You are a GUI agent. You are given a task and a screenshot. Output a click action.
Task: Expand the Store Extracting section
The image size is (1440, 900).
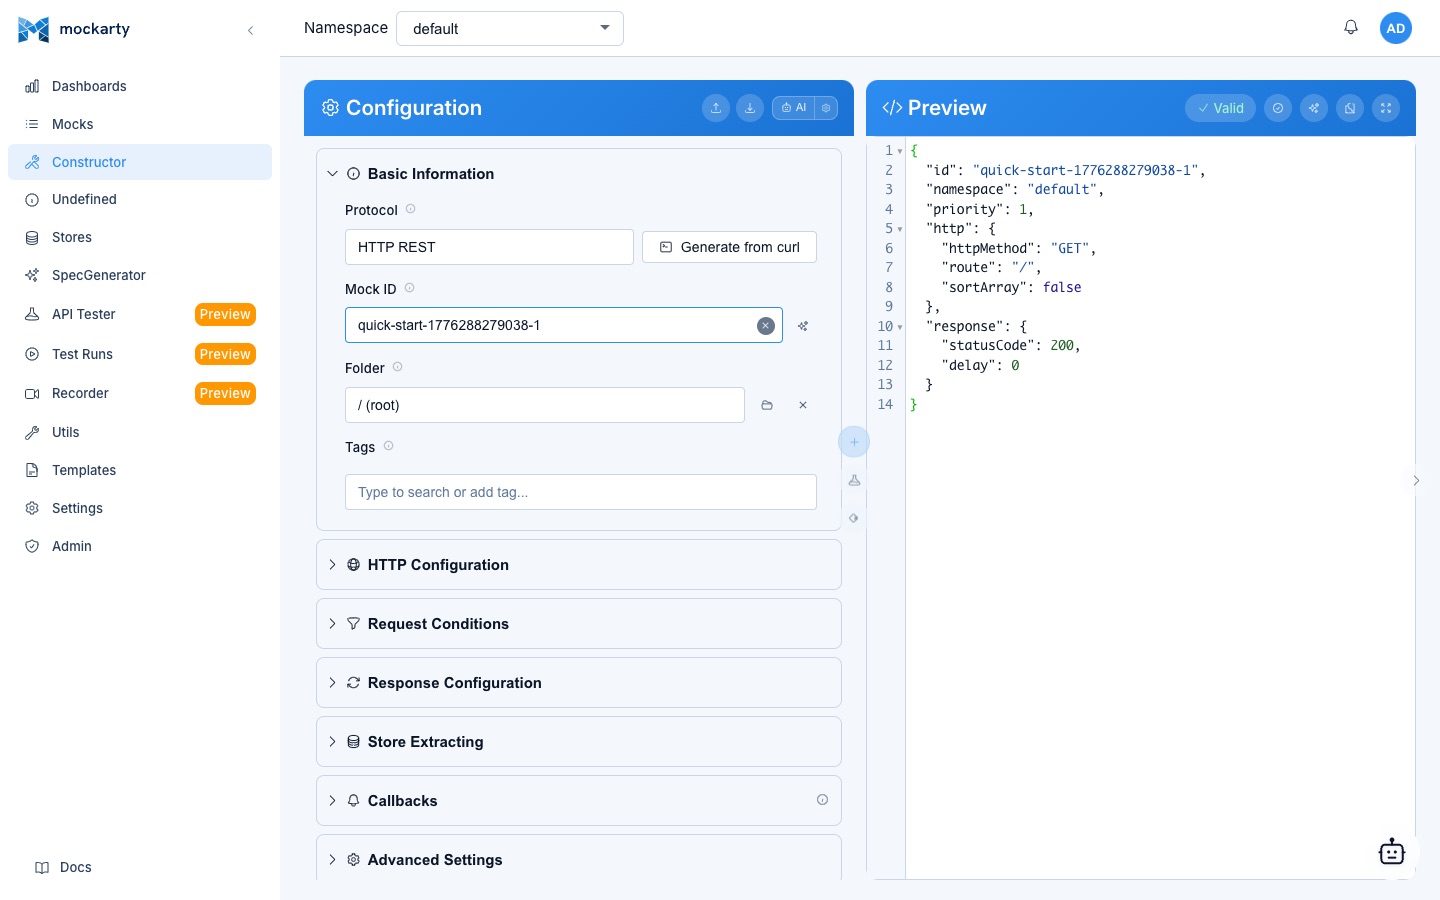tap(579, 742)
